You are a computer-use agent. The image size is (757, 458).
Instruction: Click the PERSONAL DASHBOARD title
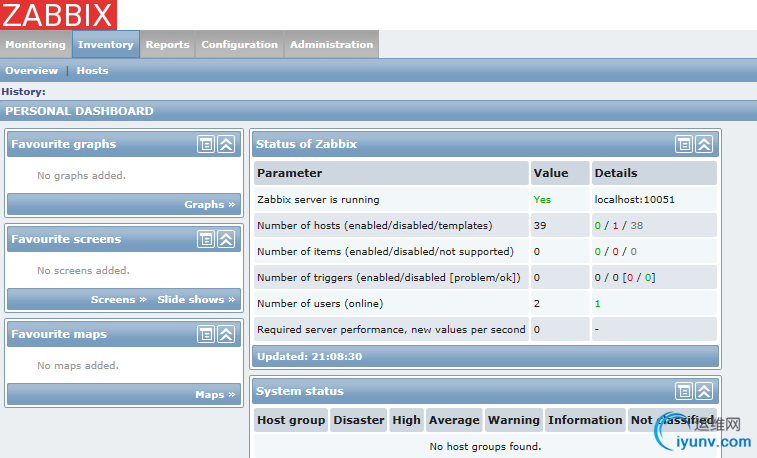79,111
